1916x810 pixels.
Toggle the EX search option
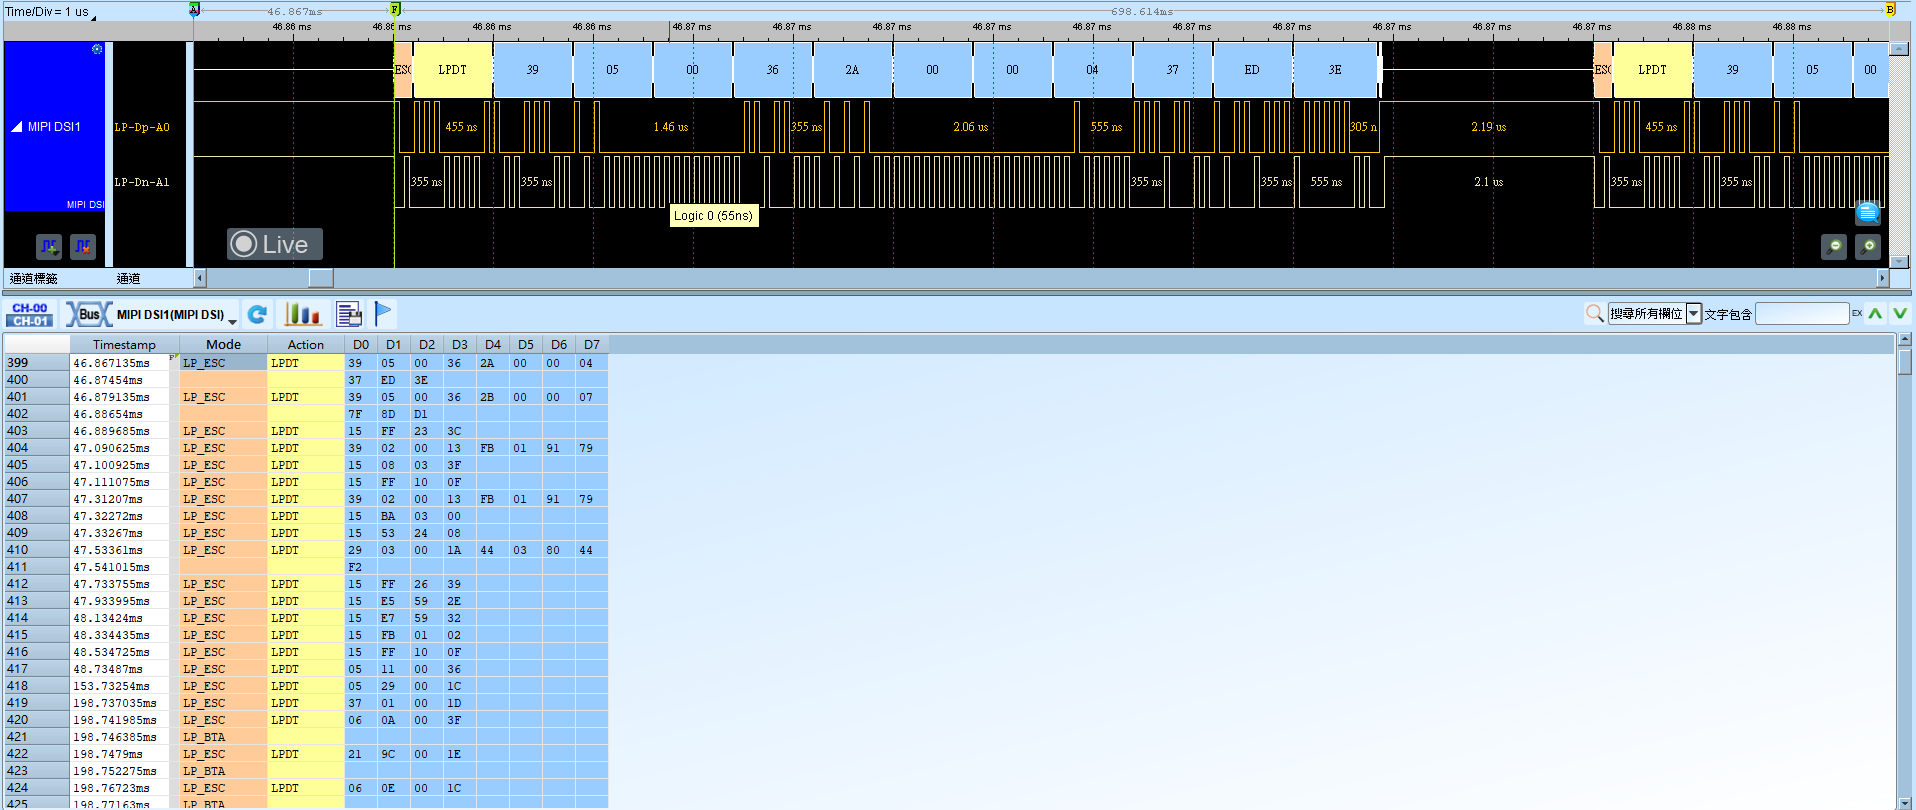click(1857, 314)
